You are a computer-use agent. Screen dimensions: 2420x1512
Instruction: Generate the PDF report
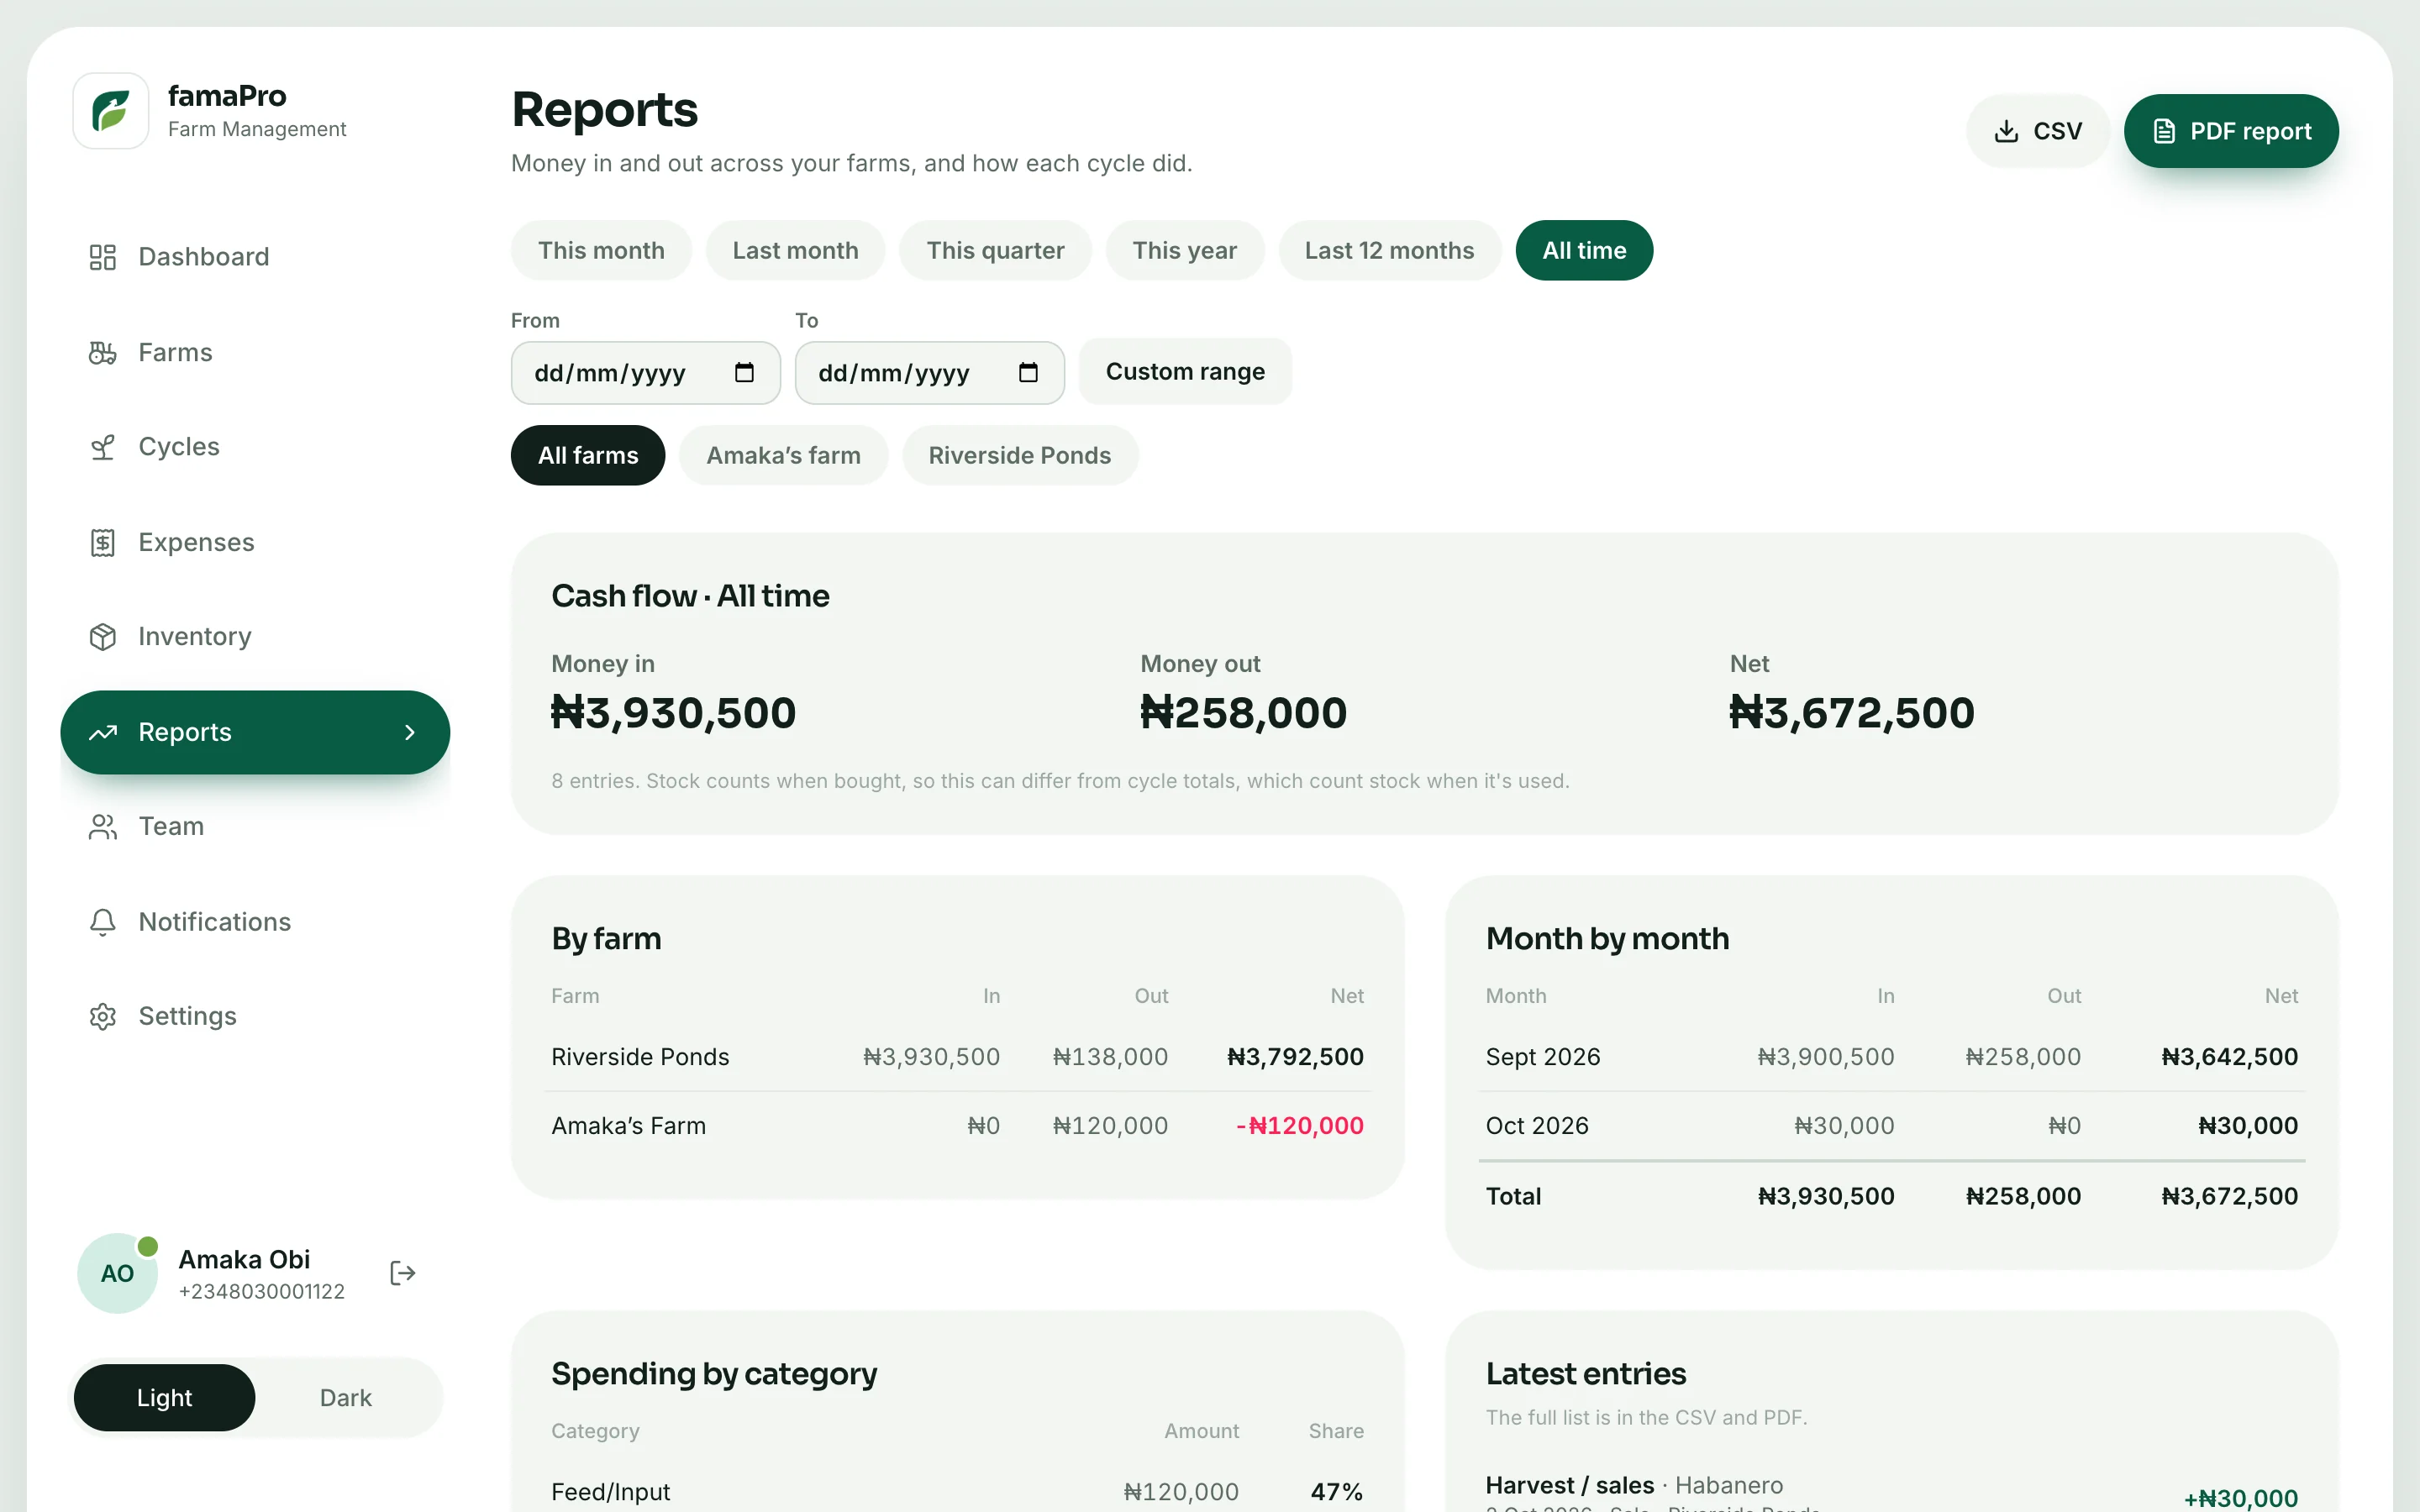pos(2231,131)
